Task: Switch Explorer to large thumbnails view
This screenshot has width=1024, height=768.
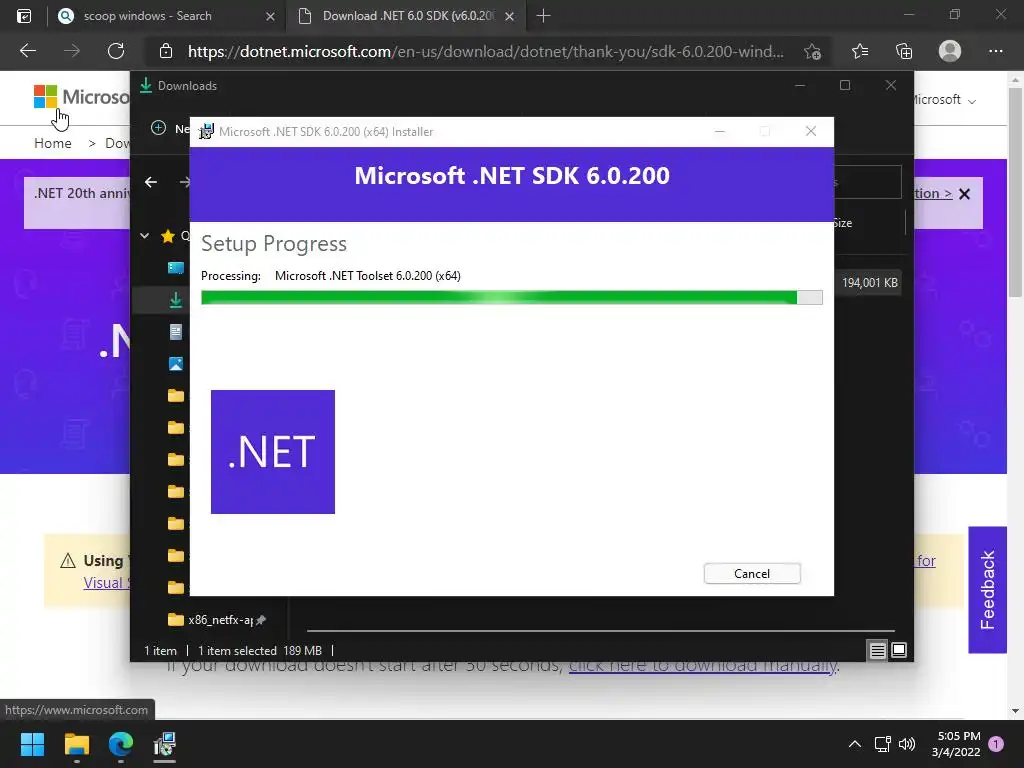Action: click(899, 650)
